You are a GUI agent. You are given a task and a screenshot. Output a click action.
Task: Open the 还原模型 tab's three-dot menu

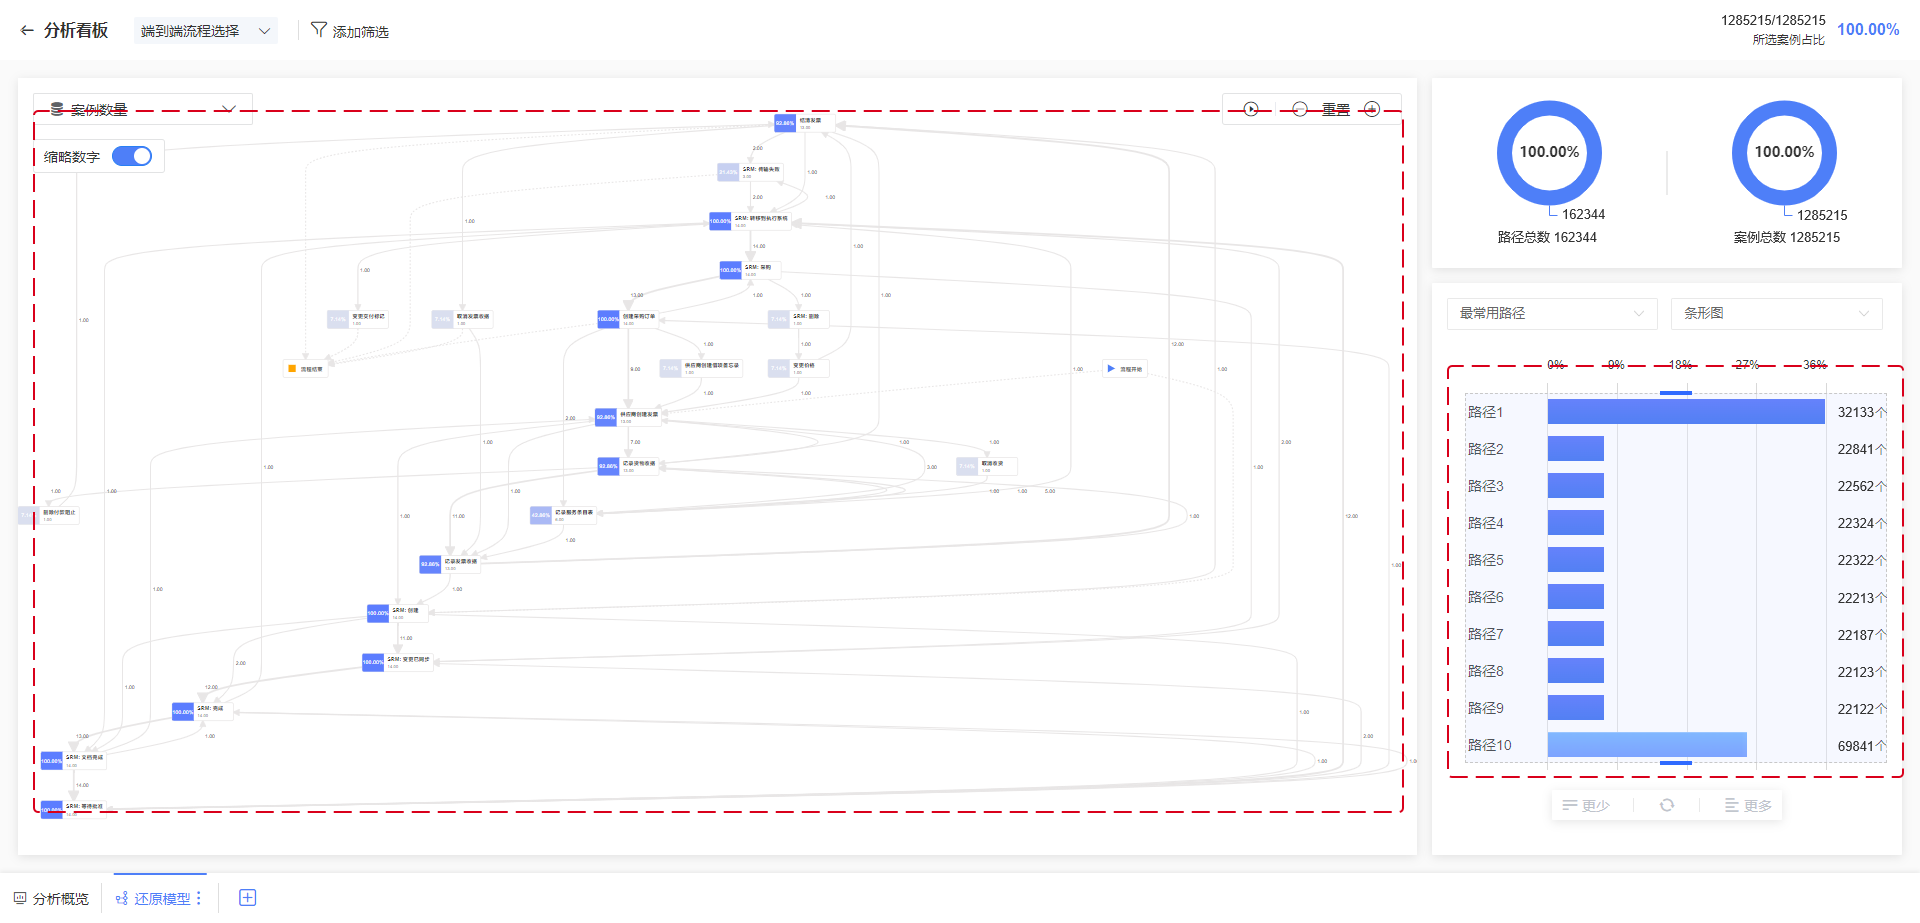point(199,898)
